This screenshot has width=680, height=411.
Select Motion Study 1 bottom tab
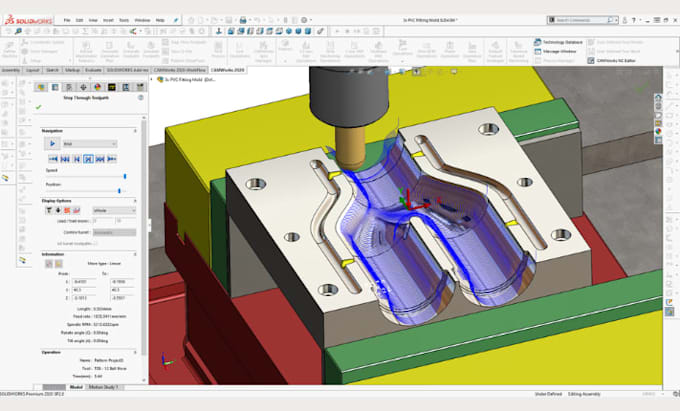pos(106,387)
